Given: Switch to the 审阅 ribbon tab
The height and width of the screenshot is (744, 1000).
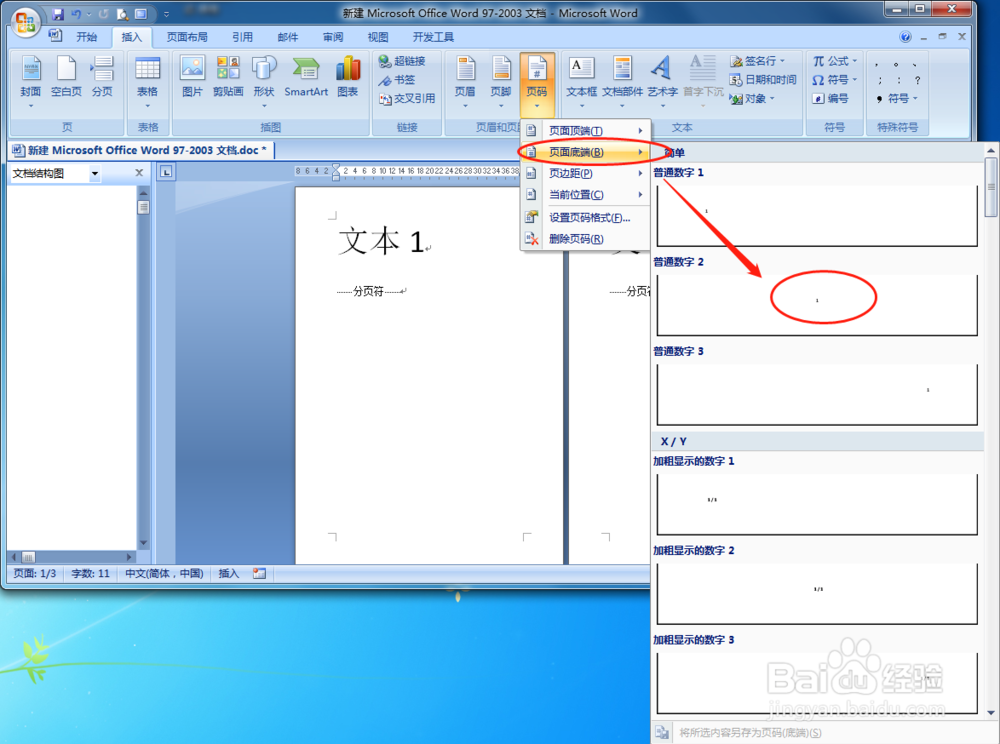Looking at the screenshot, I should coord(332,37).
